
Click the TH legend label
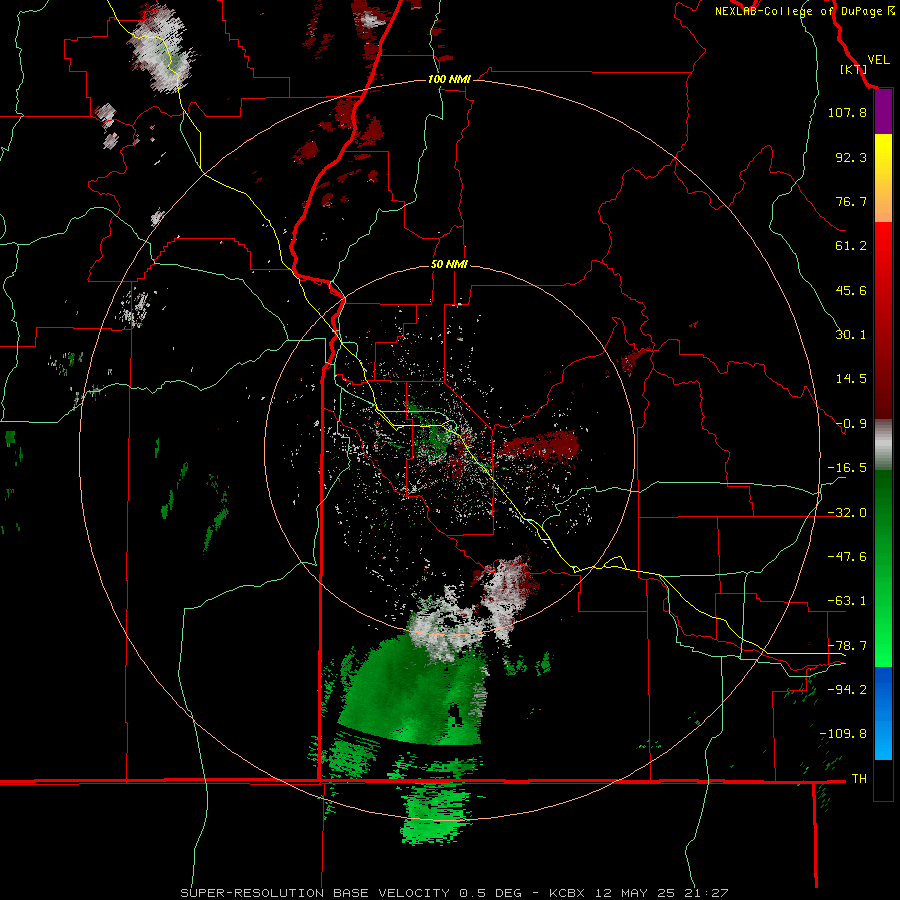(859, 779)
